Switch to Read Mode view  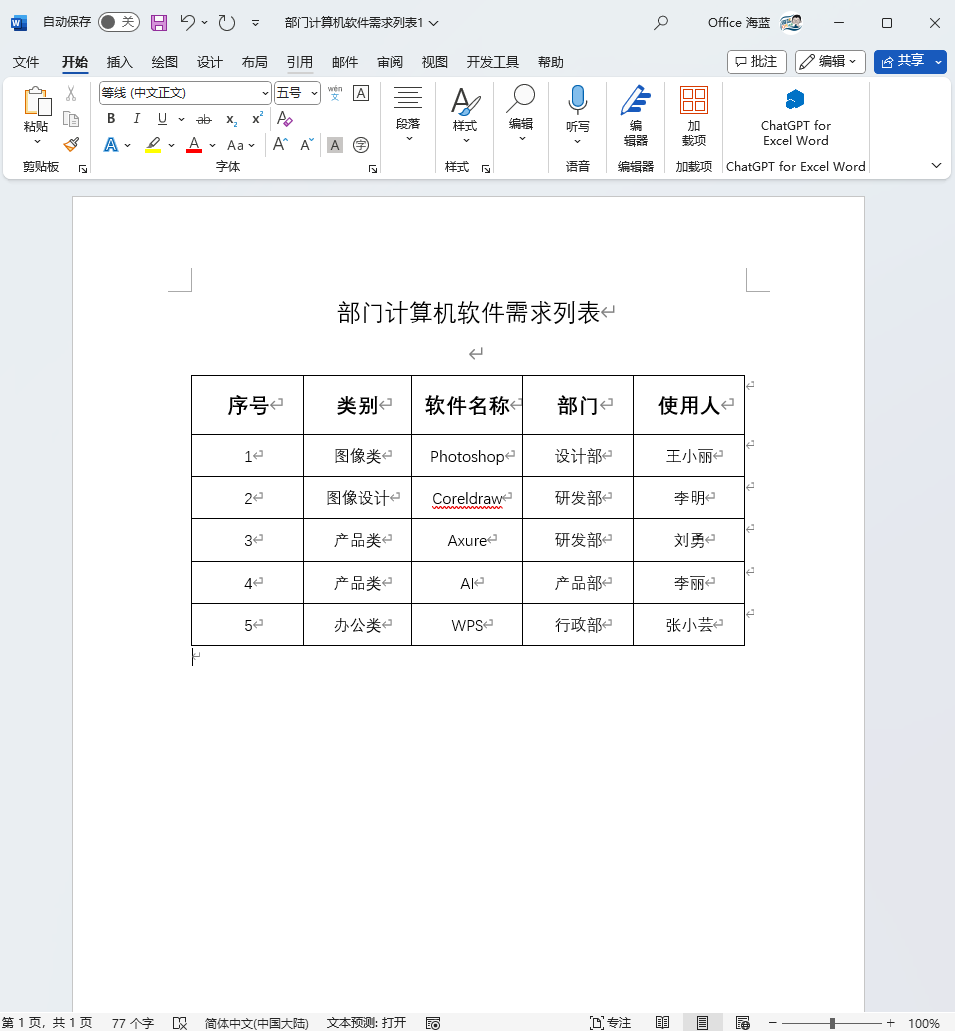662,1022
